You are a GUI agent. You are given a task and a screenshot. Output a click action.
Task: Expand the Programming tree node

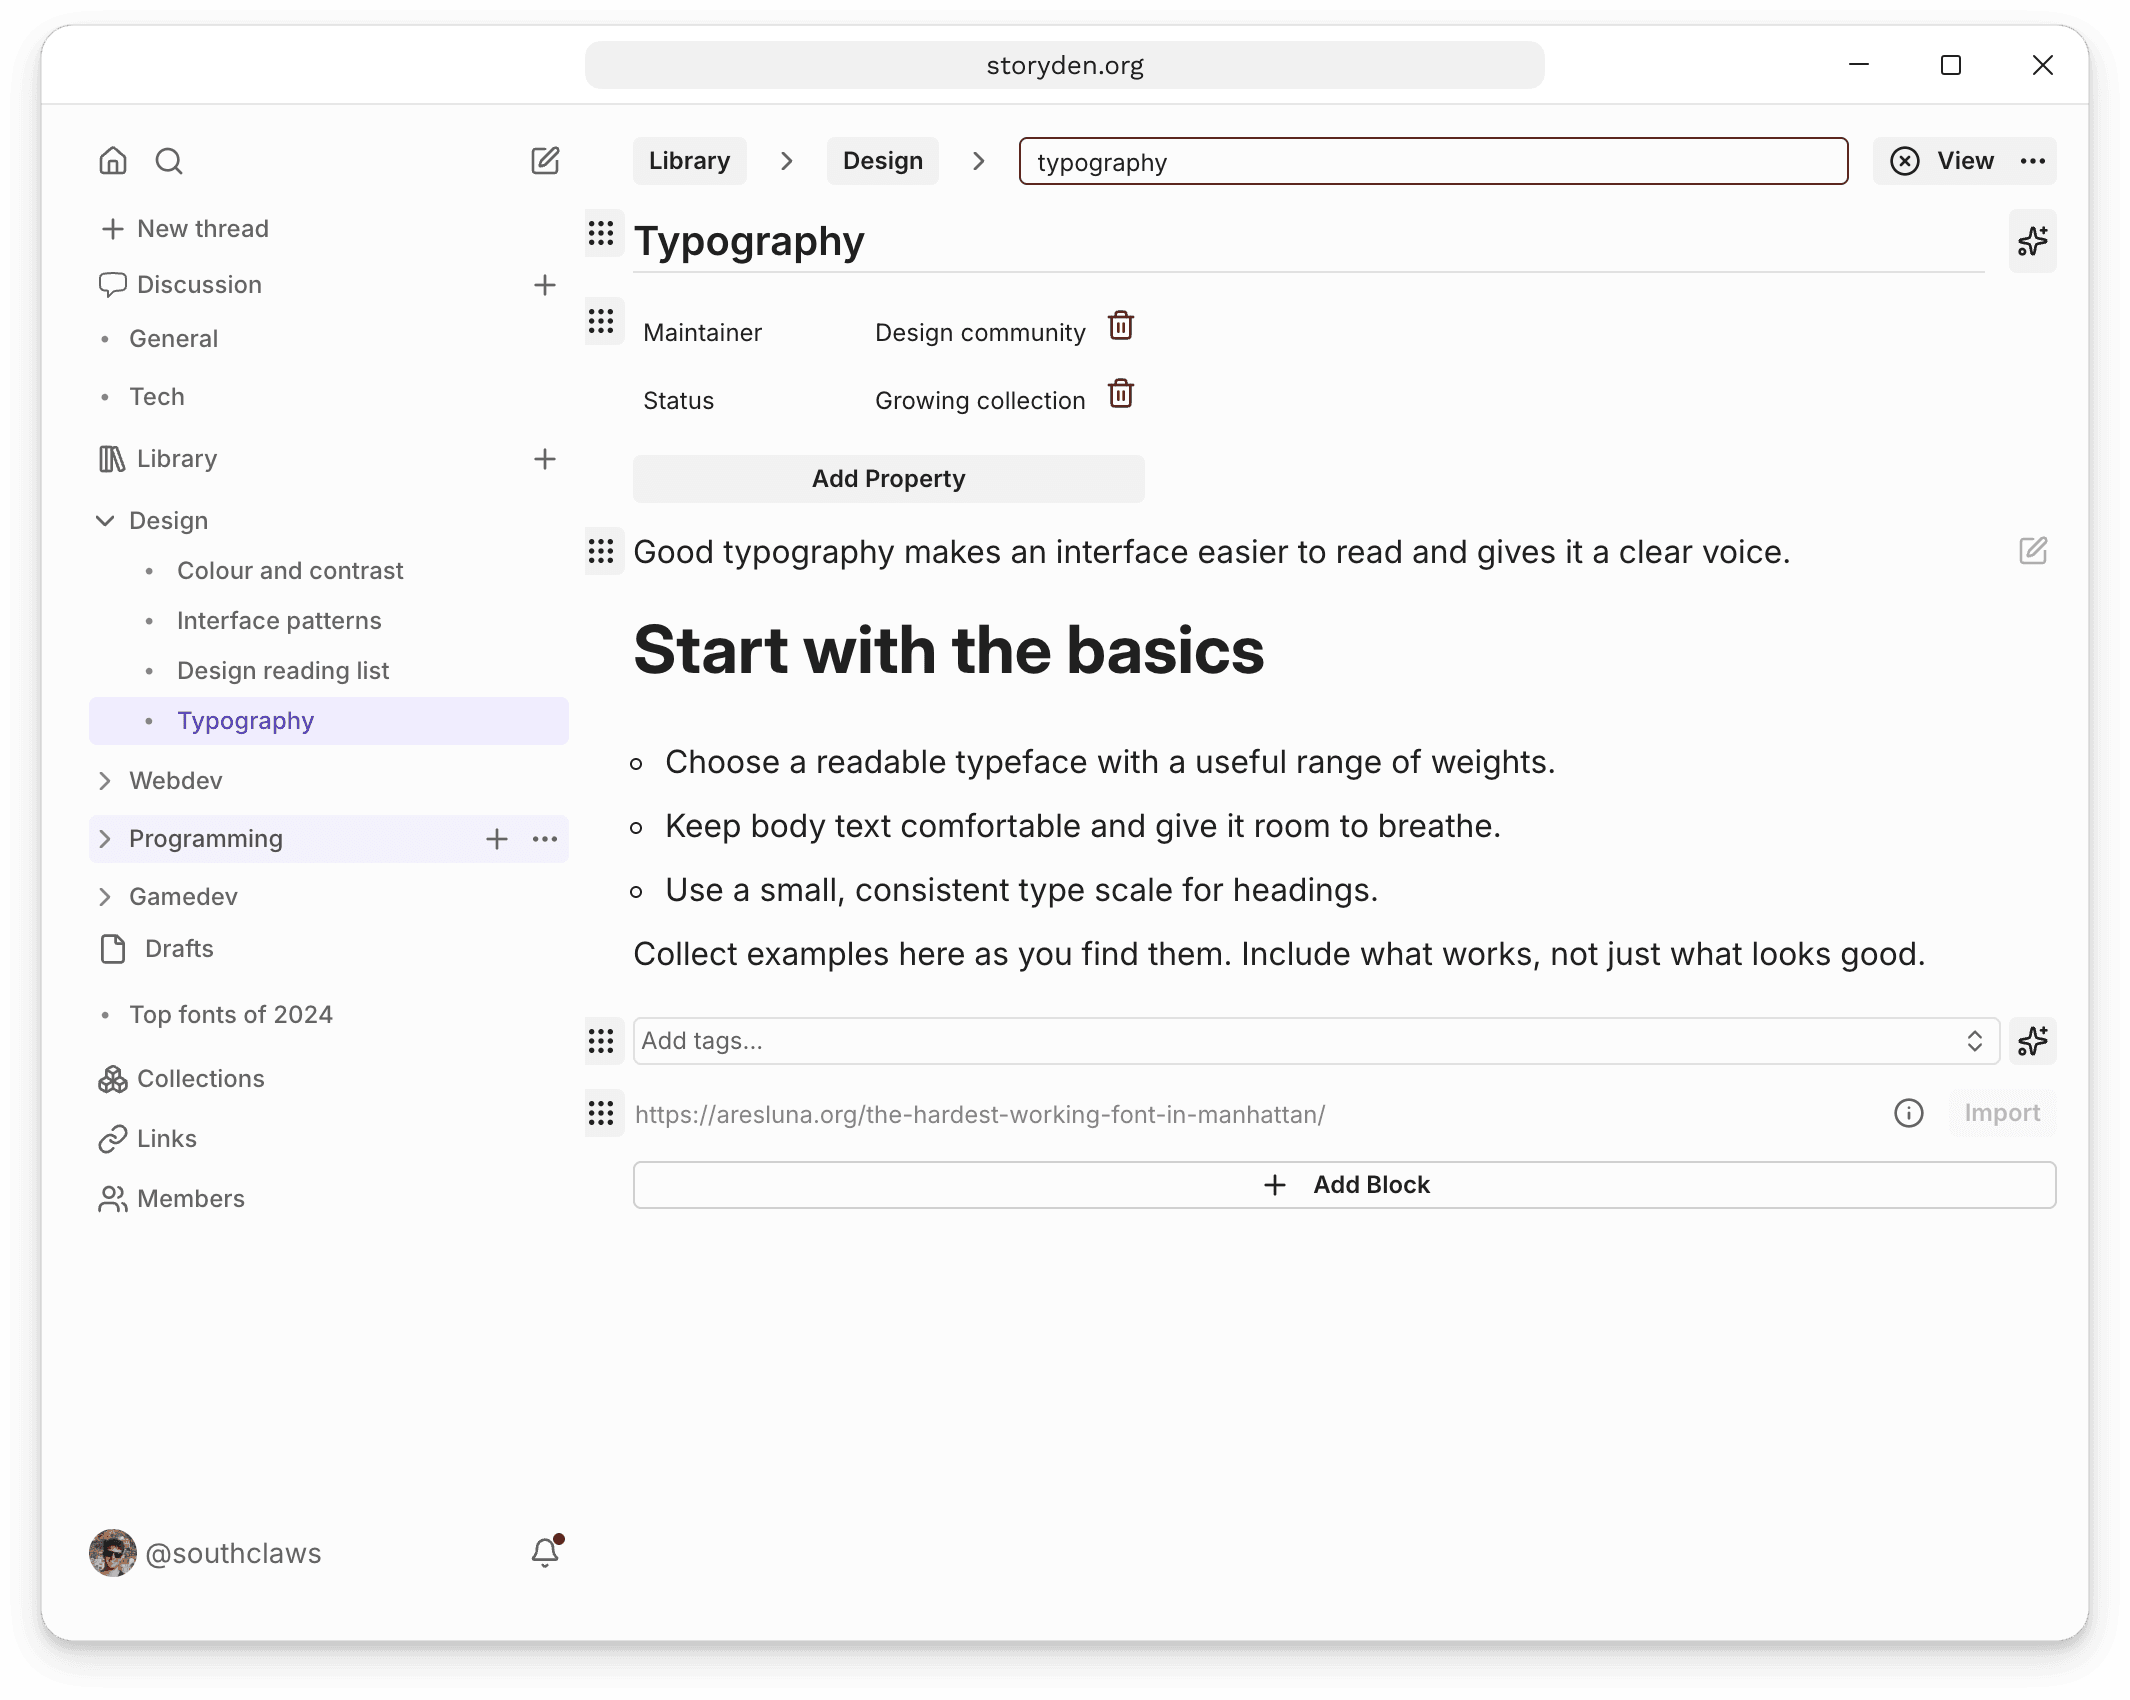tap(105, 839)
